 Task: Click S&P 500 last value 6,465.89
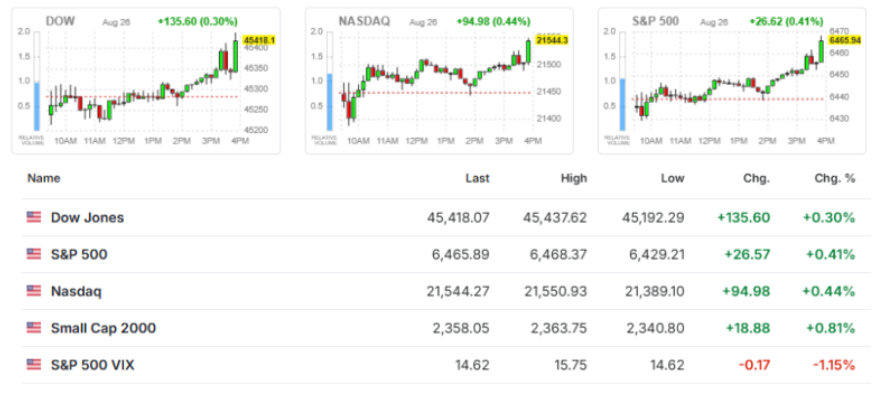[x=461, y=254]
